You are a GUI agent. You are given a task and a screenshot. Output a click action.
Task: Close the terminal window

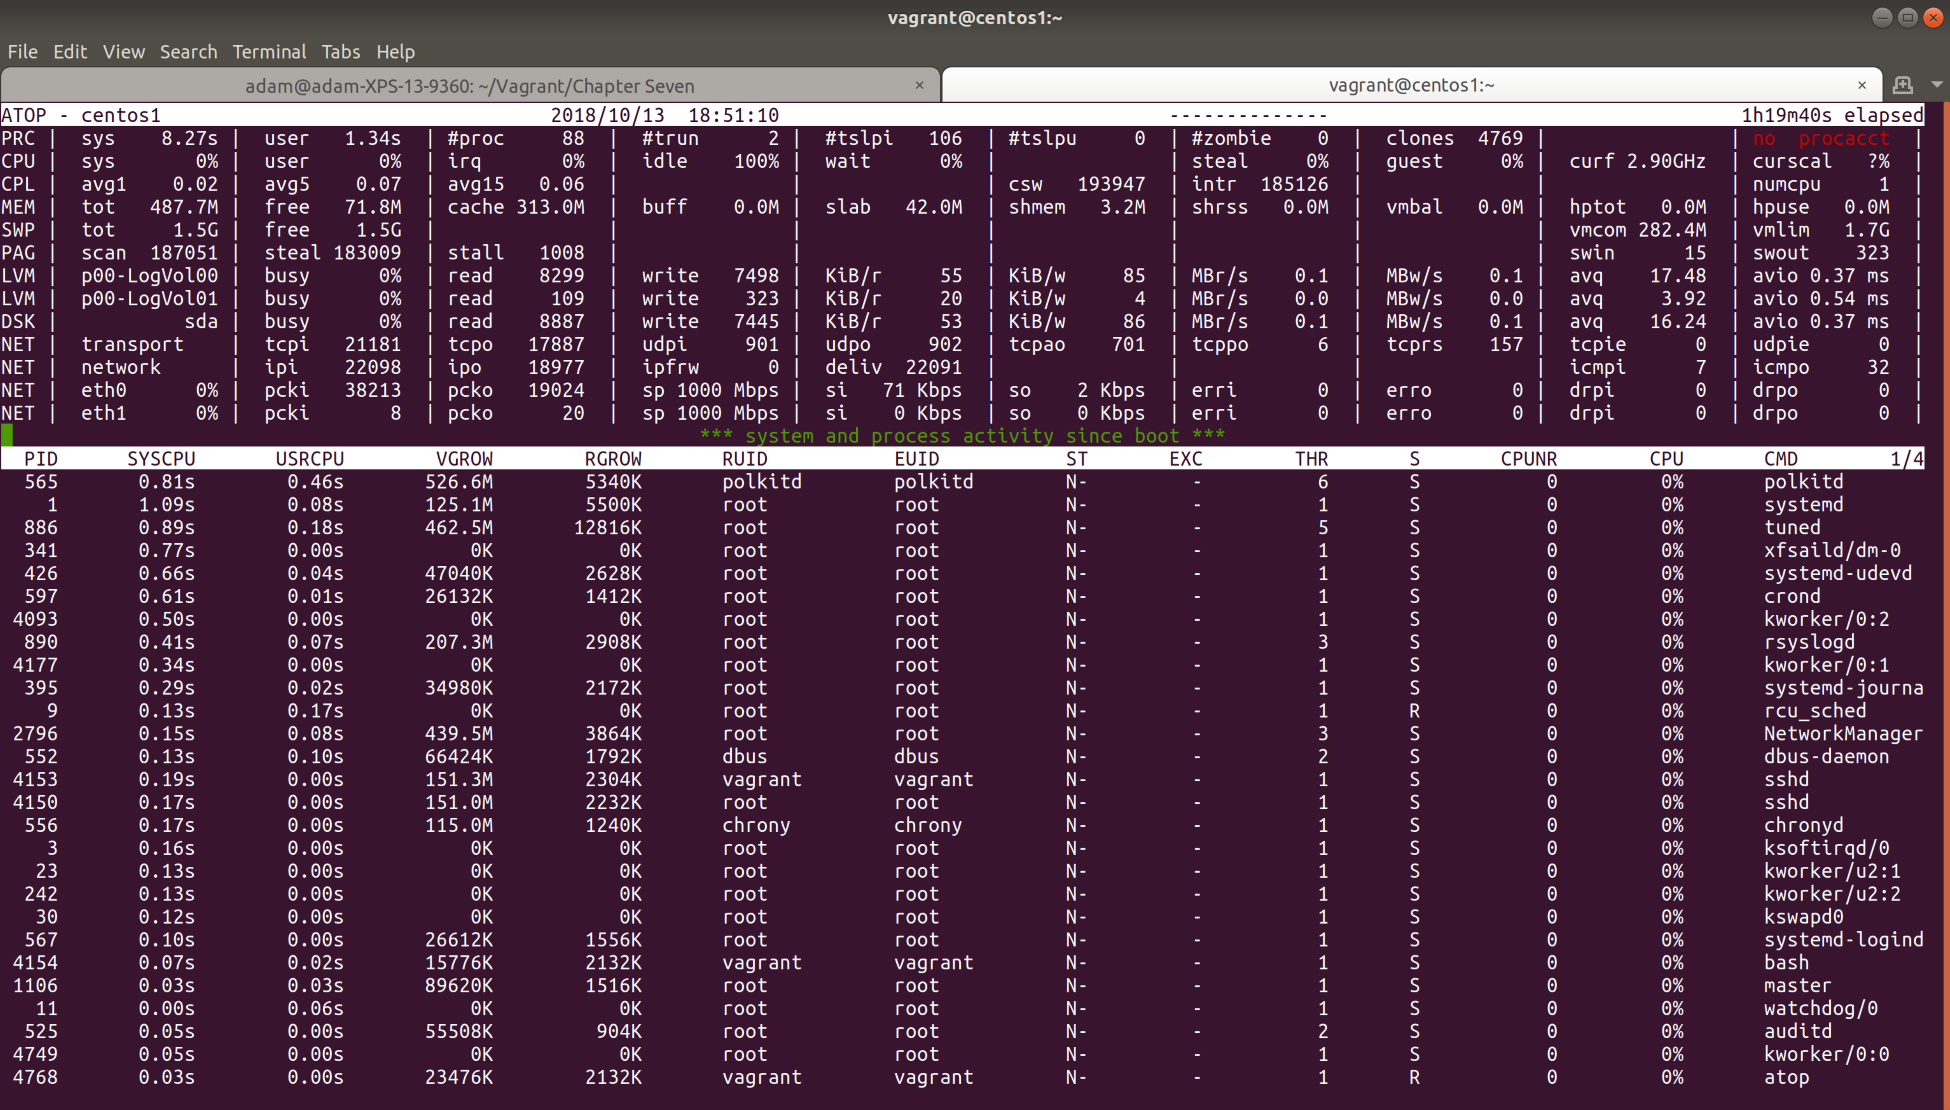coord(1933,17)
